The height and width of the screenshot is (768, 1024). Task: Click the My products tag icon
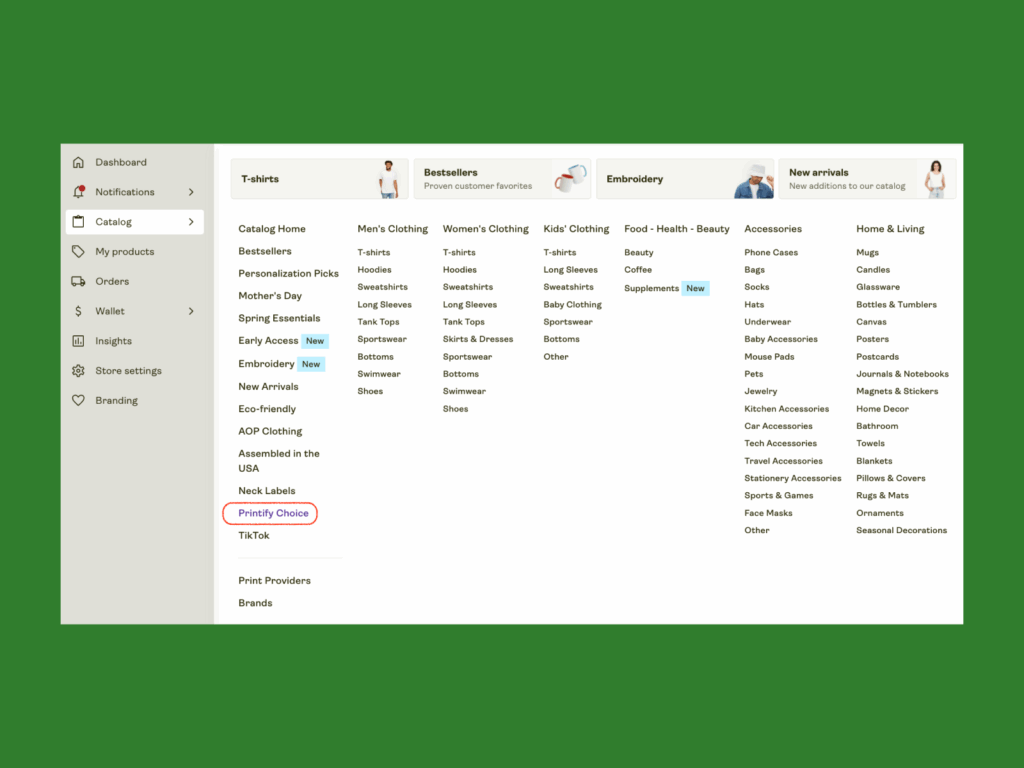(x=78, y=251)
